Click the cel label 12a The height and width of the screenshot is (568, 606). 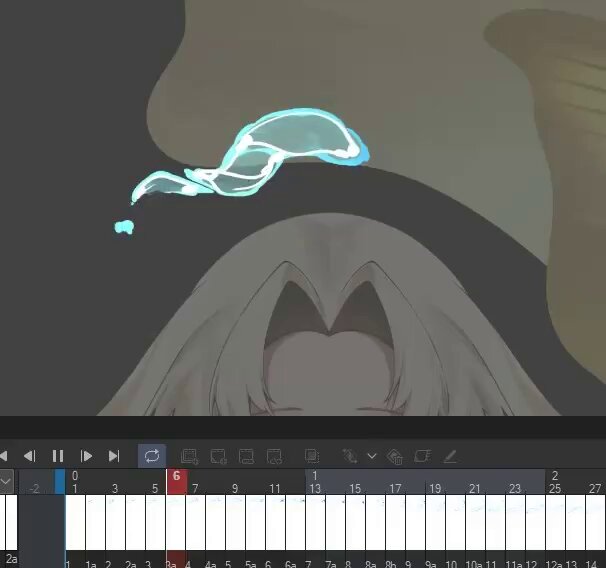pyautogui.click(x=553, y=564)
